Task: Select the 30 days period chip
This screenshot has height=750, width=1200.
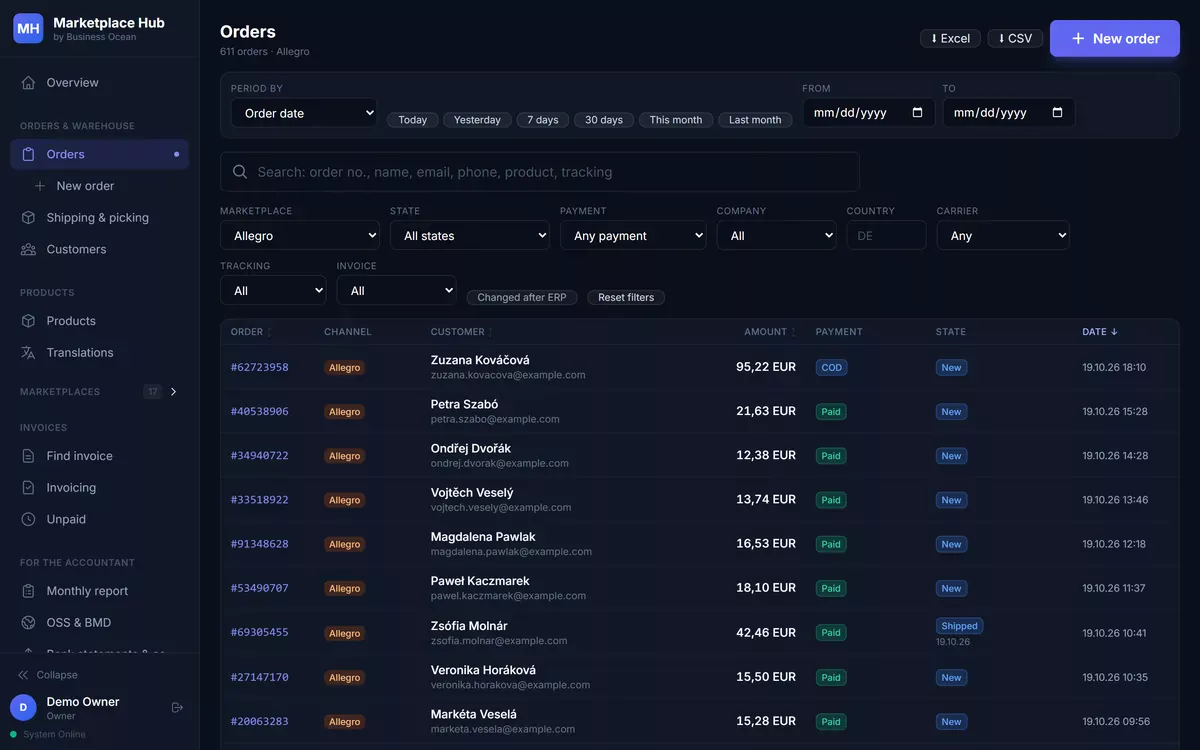Action: [x=604, y=120]
